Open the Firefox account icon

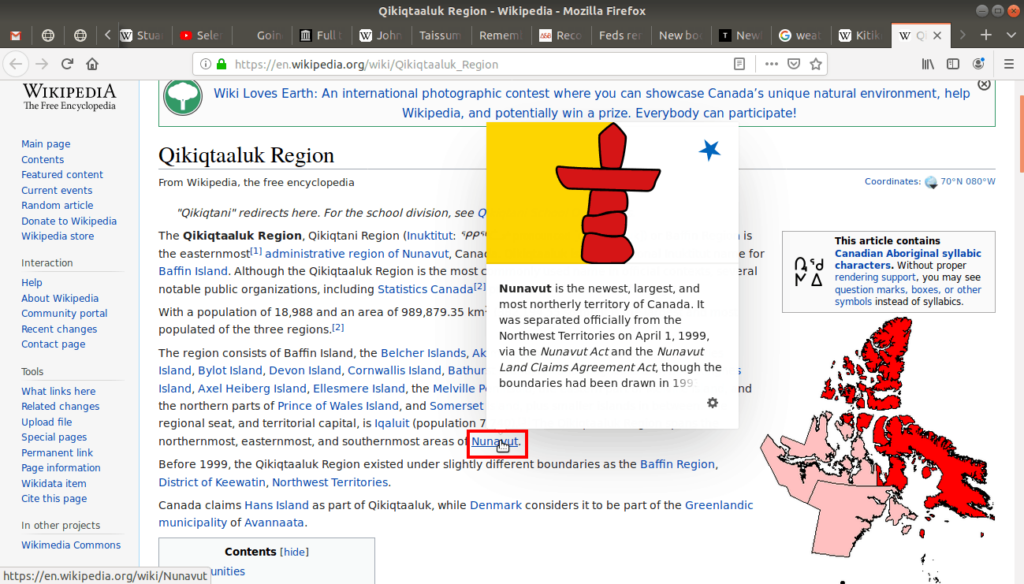(978, 64)
